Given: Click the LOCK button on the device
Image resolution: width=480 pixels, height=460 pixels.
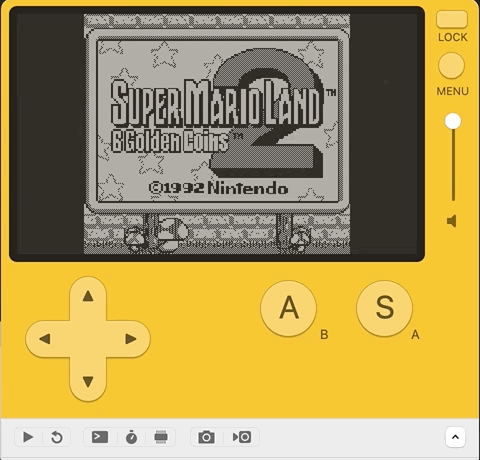Looking at the screenshot, I should [452, 19].
